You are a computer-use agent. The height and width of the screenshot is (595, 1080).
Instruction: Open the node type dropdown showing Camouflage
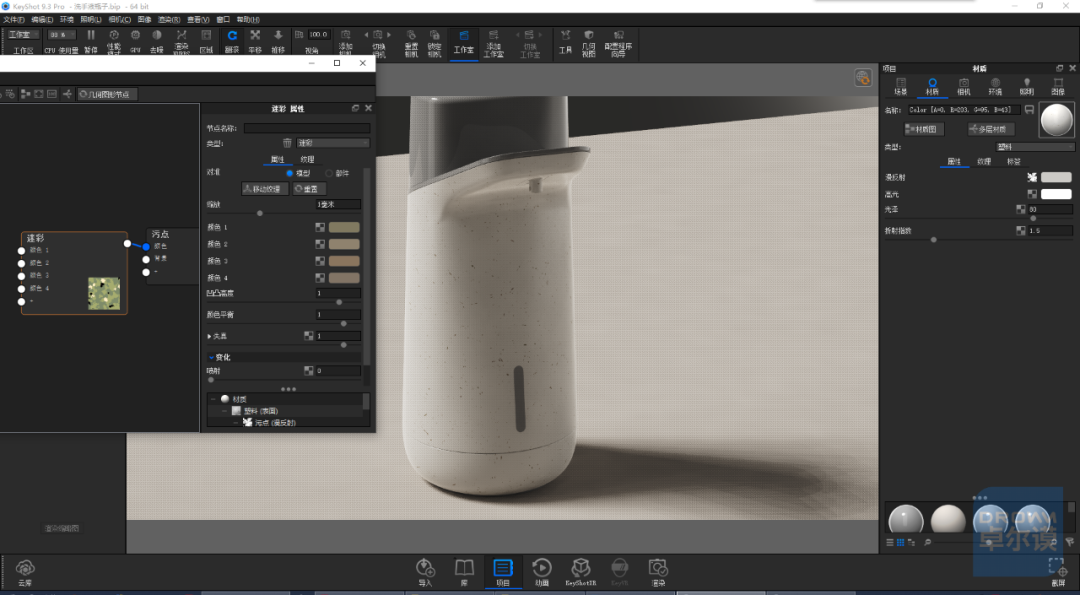(x=333, y=143)
